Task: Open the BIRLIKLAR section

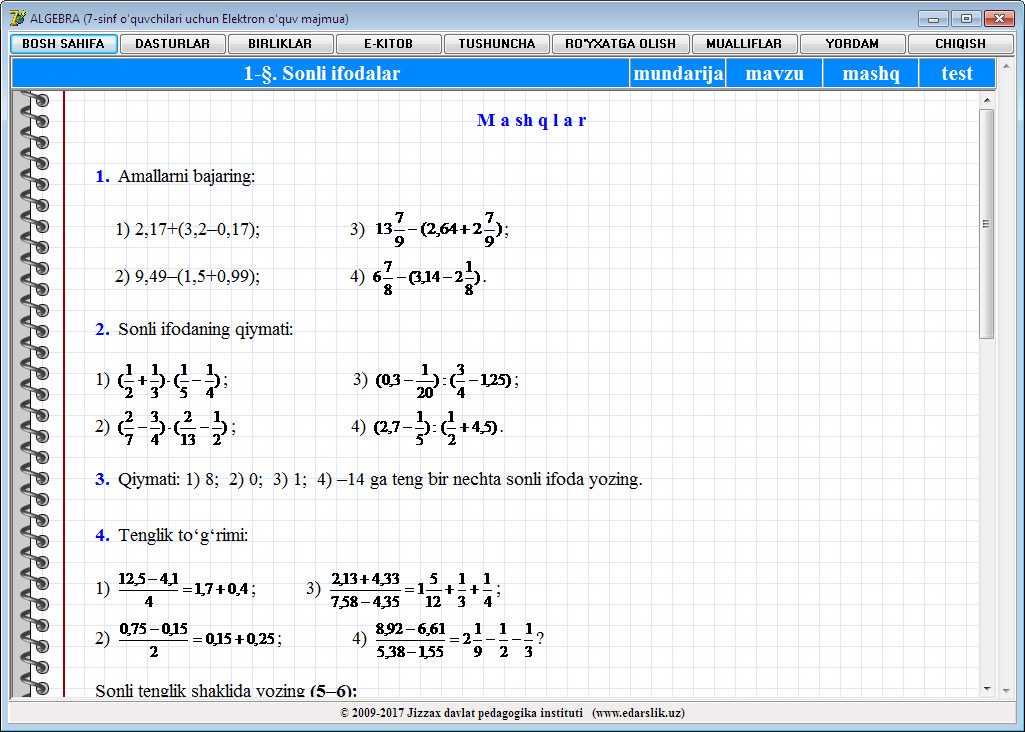Action: 280,44
